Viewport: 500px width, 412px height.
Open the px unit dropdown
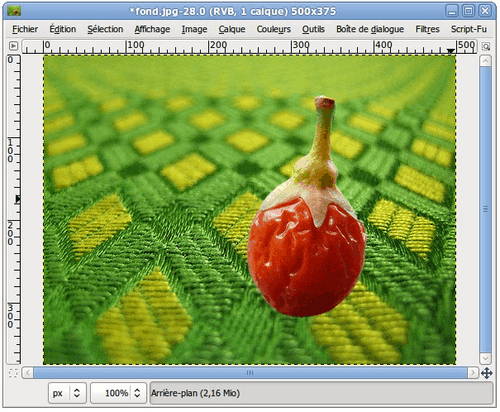coord(67,393)
